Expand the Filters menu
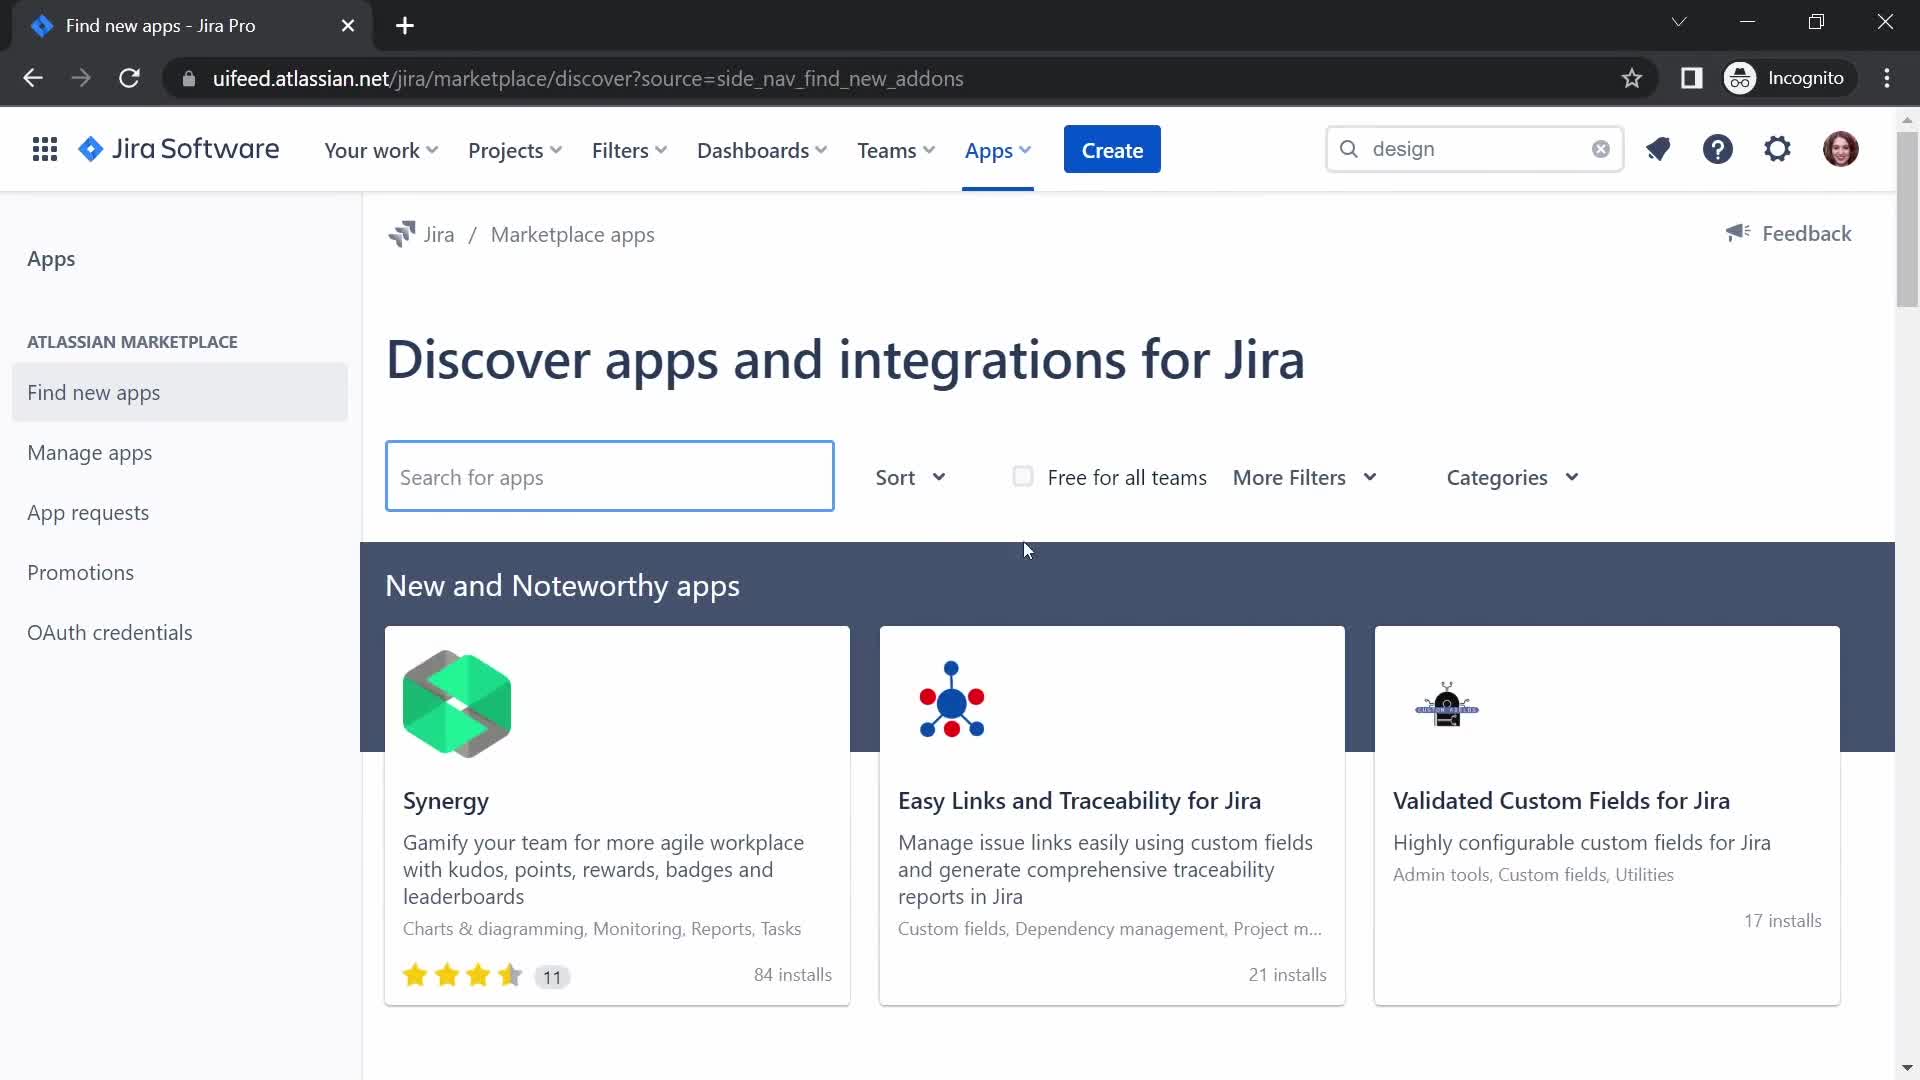This screenshot has height=1080, width=1920. coord(629,150)
